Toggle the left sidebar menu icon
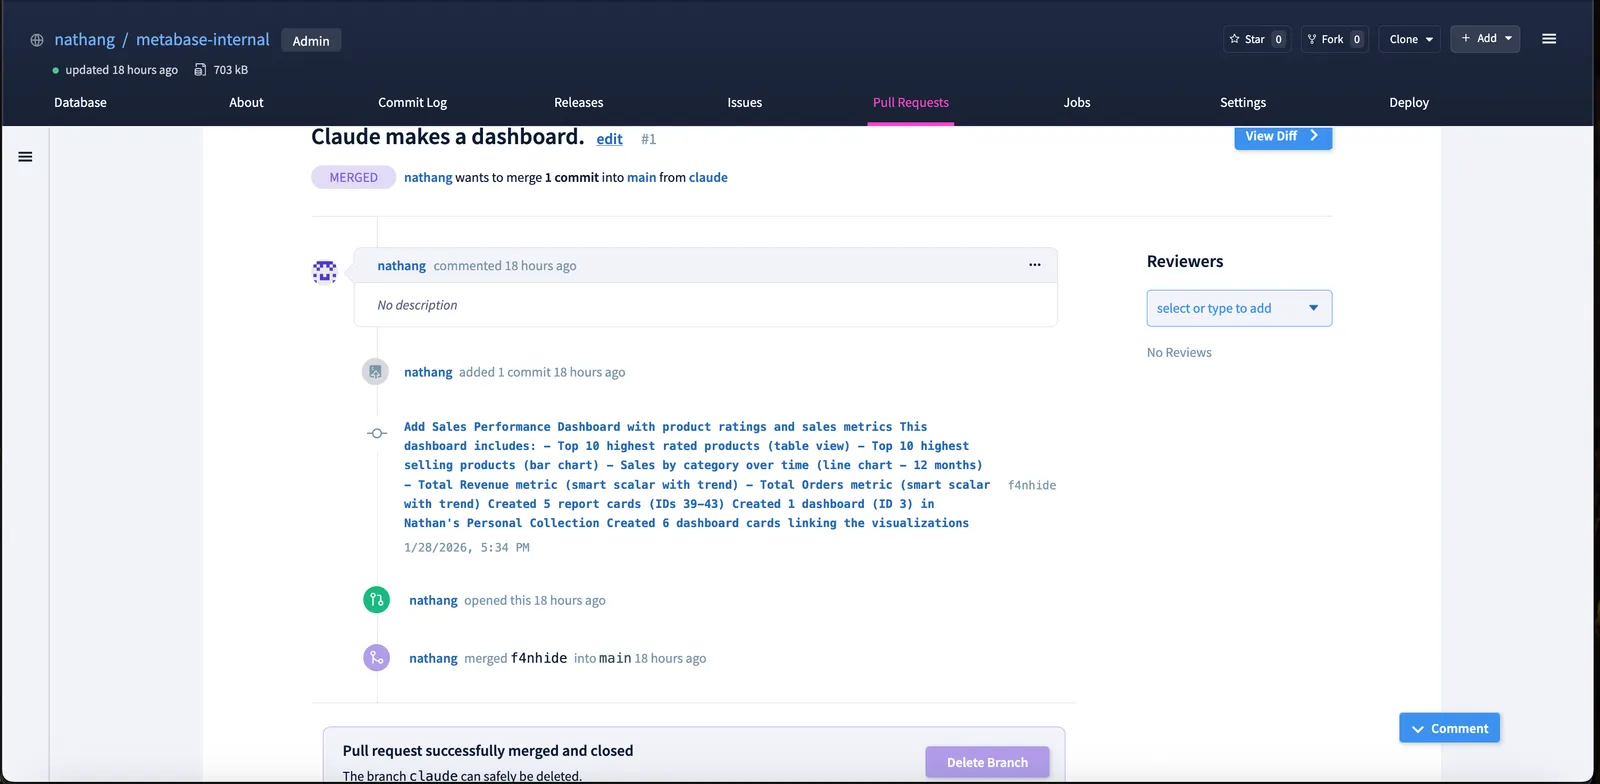 coord(25,157)
